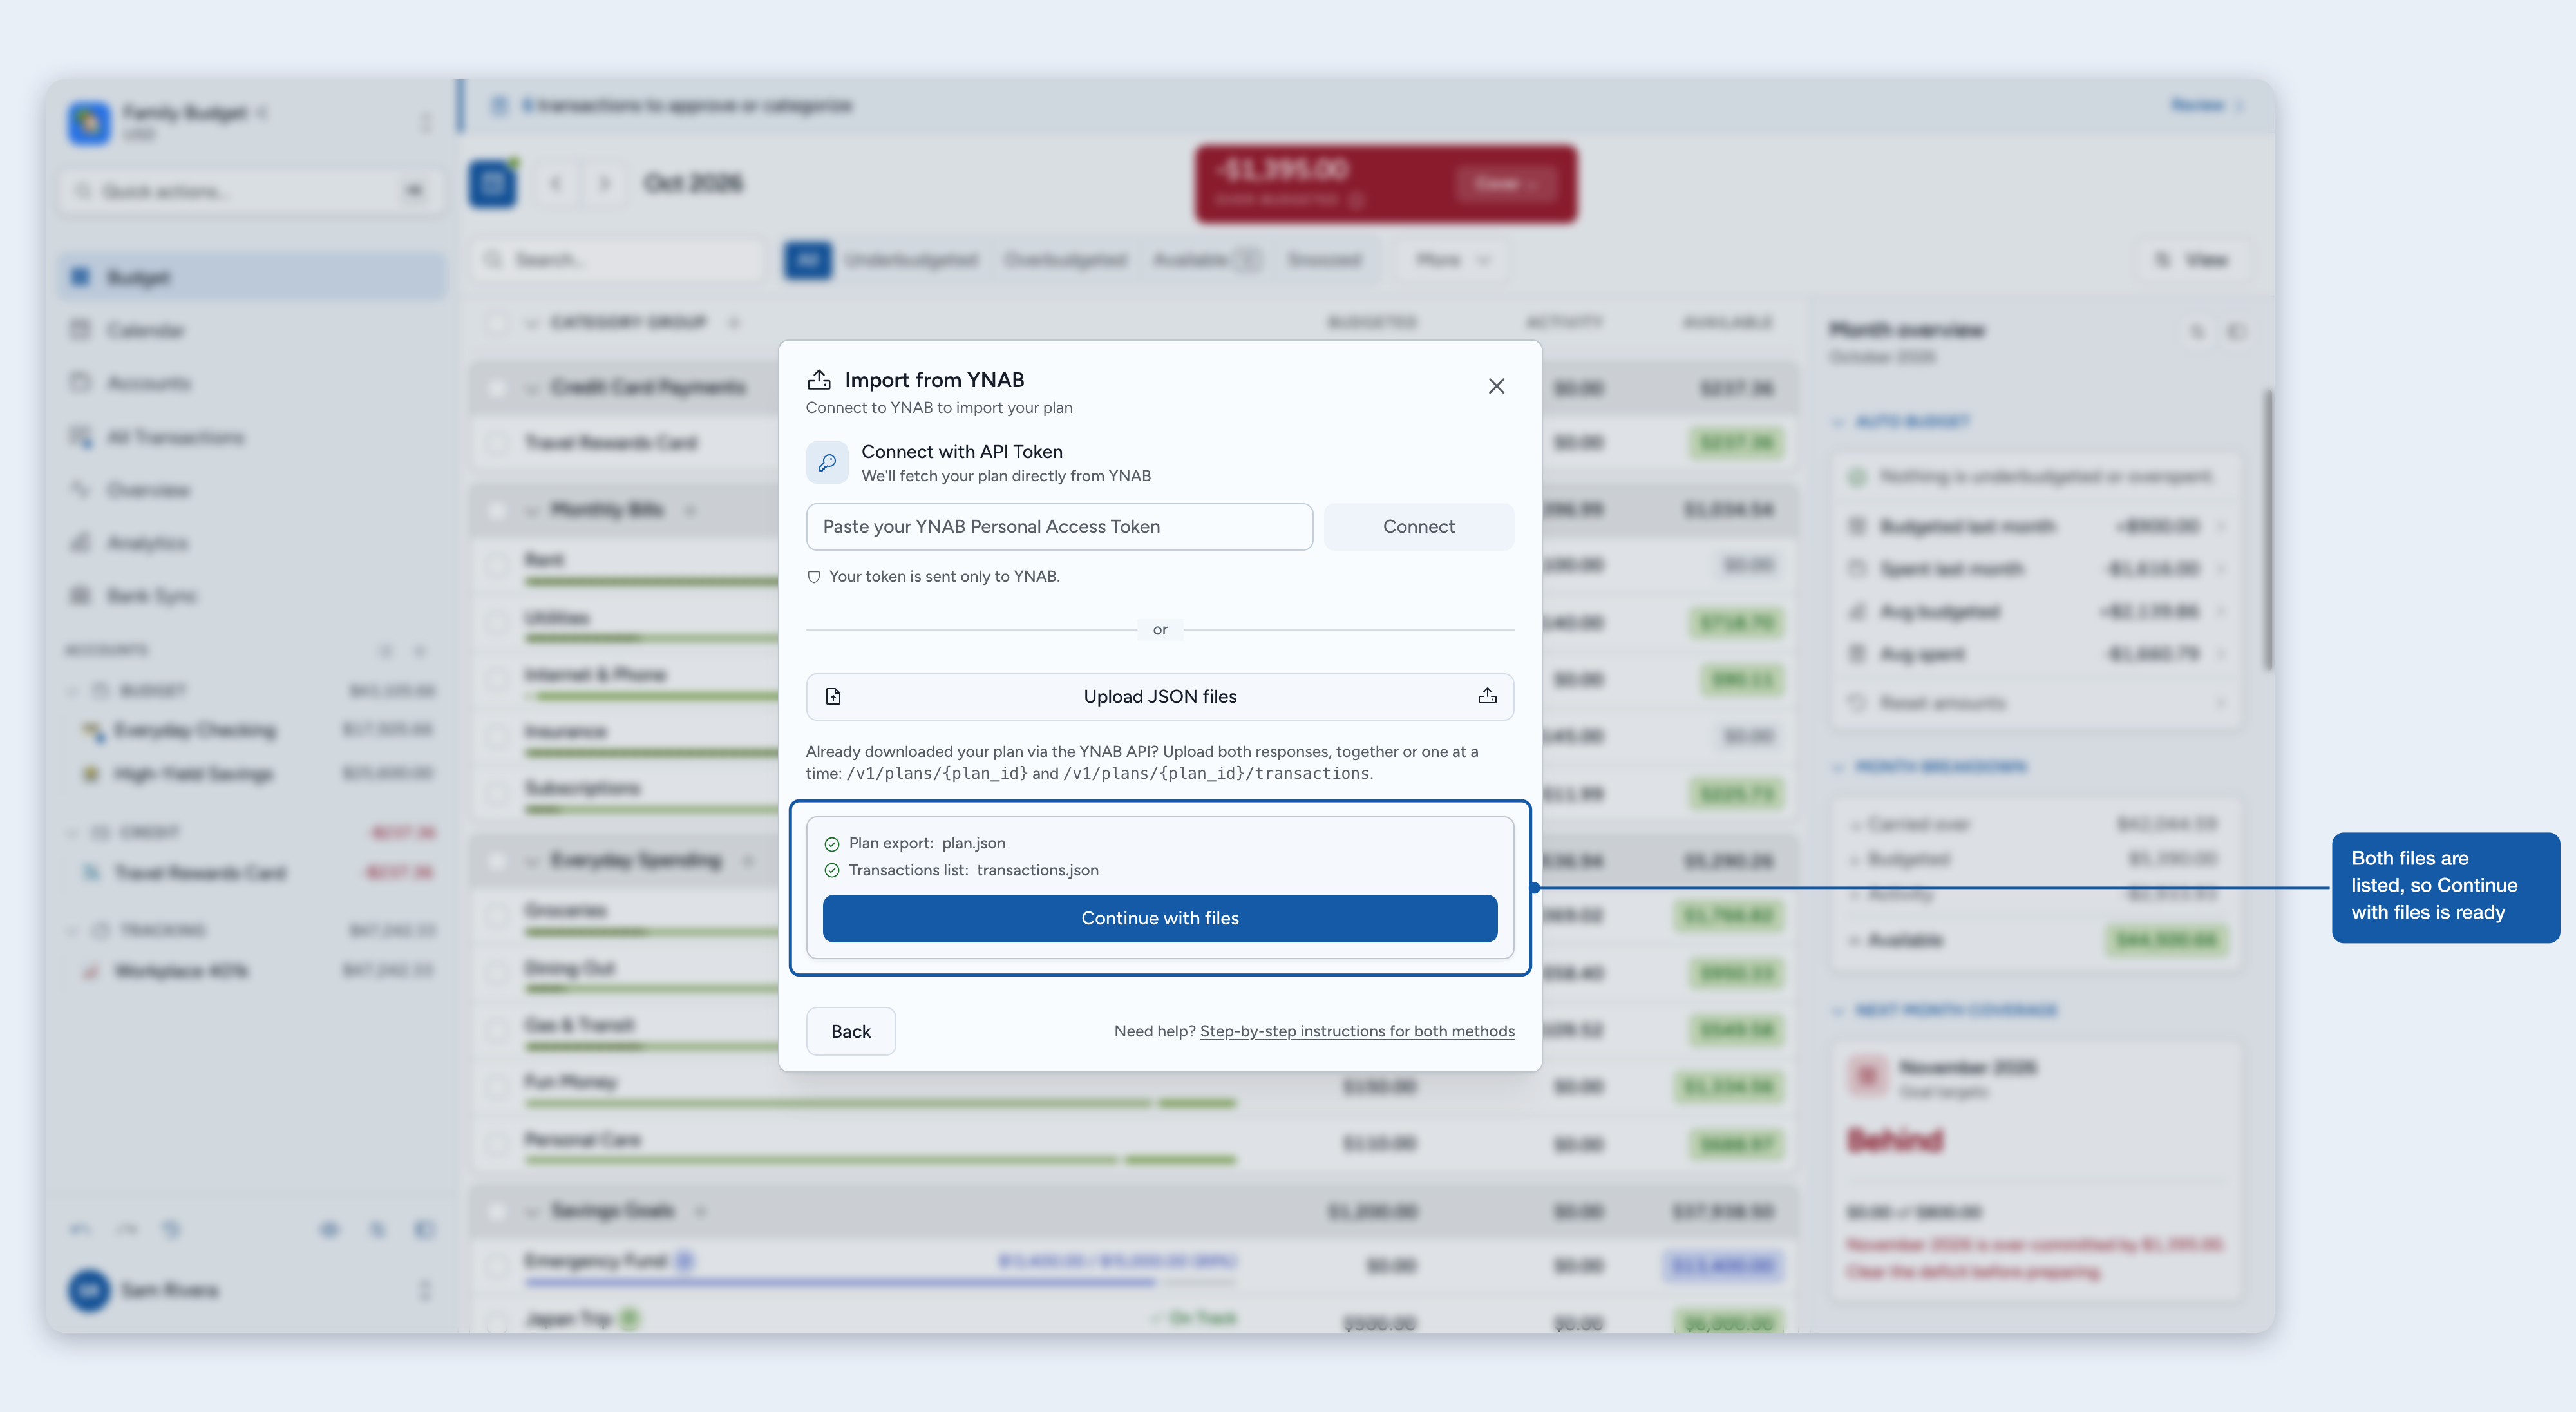Focus the YNAB Personal Access Token field
The width and height of the screenshot is (2576, 1412).
tap(1059, 526)
